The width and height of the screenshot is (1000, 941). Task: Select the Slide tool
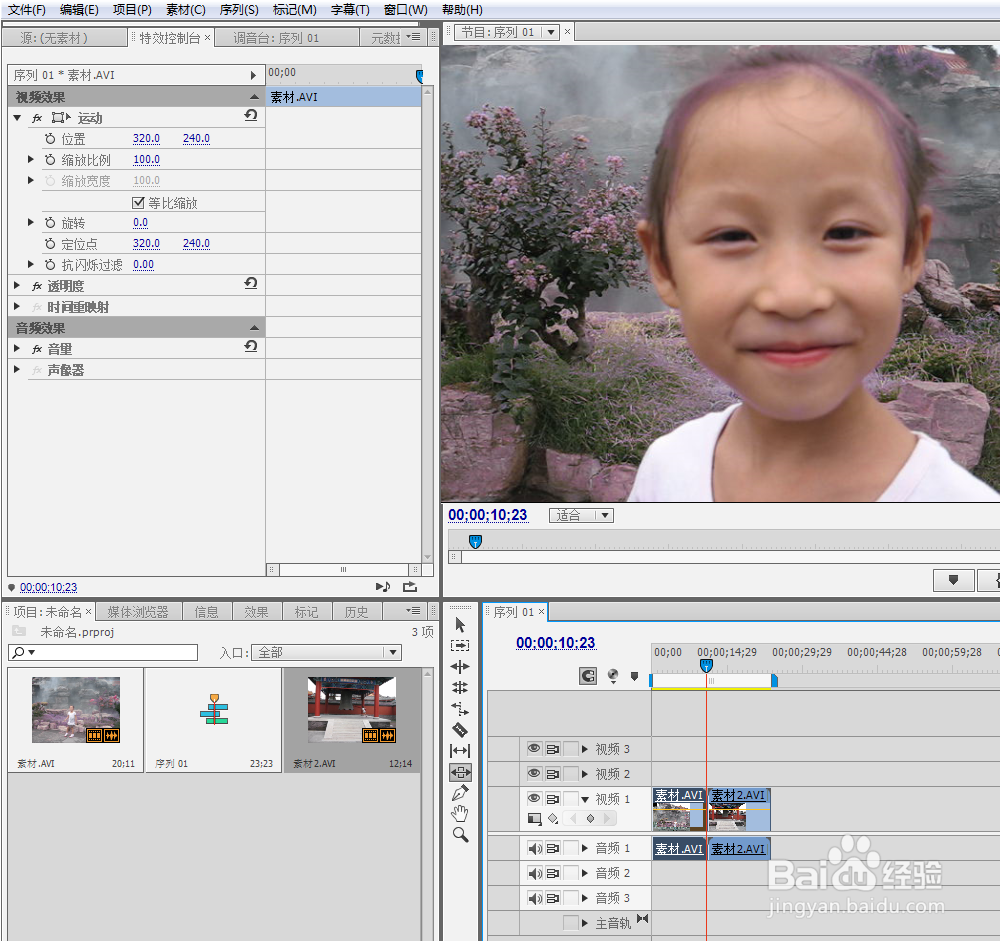tap(460, 772)
